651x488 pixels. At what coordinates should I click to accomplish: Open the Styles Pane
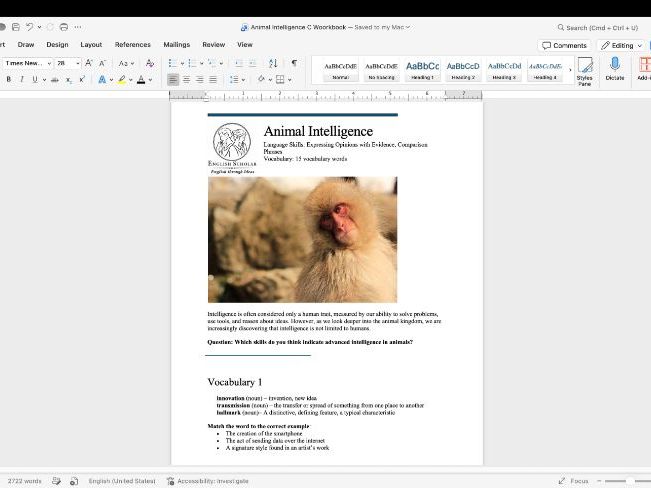click(585, 71)
